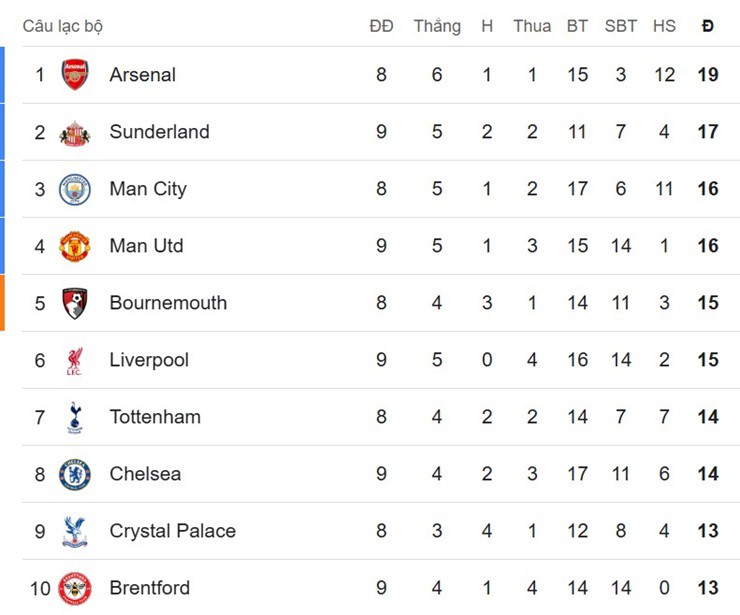Click the Bournemouth club crest icon
The height and width of the screenshot is (615, 740).
pyautogui.click(x=75, y=303)
